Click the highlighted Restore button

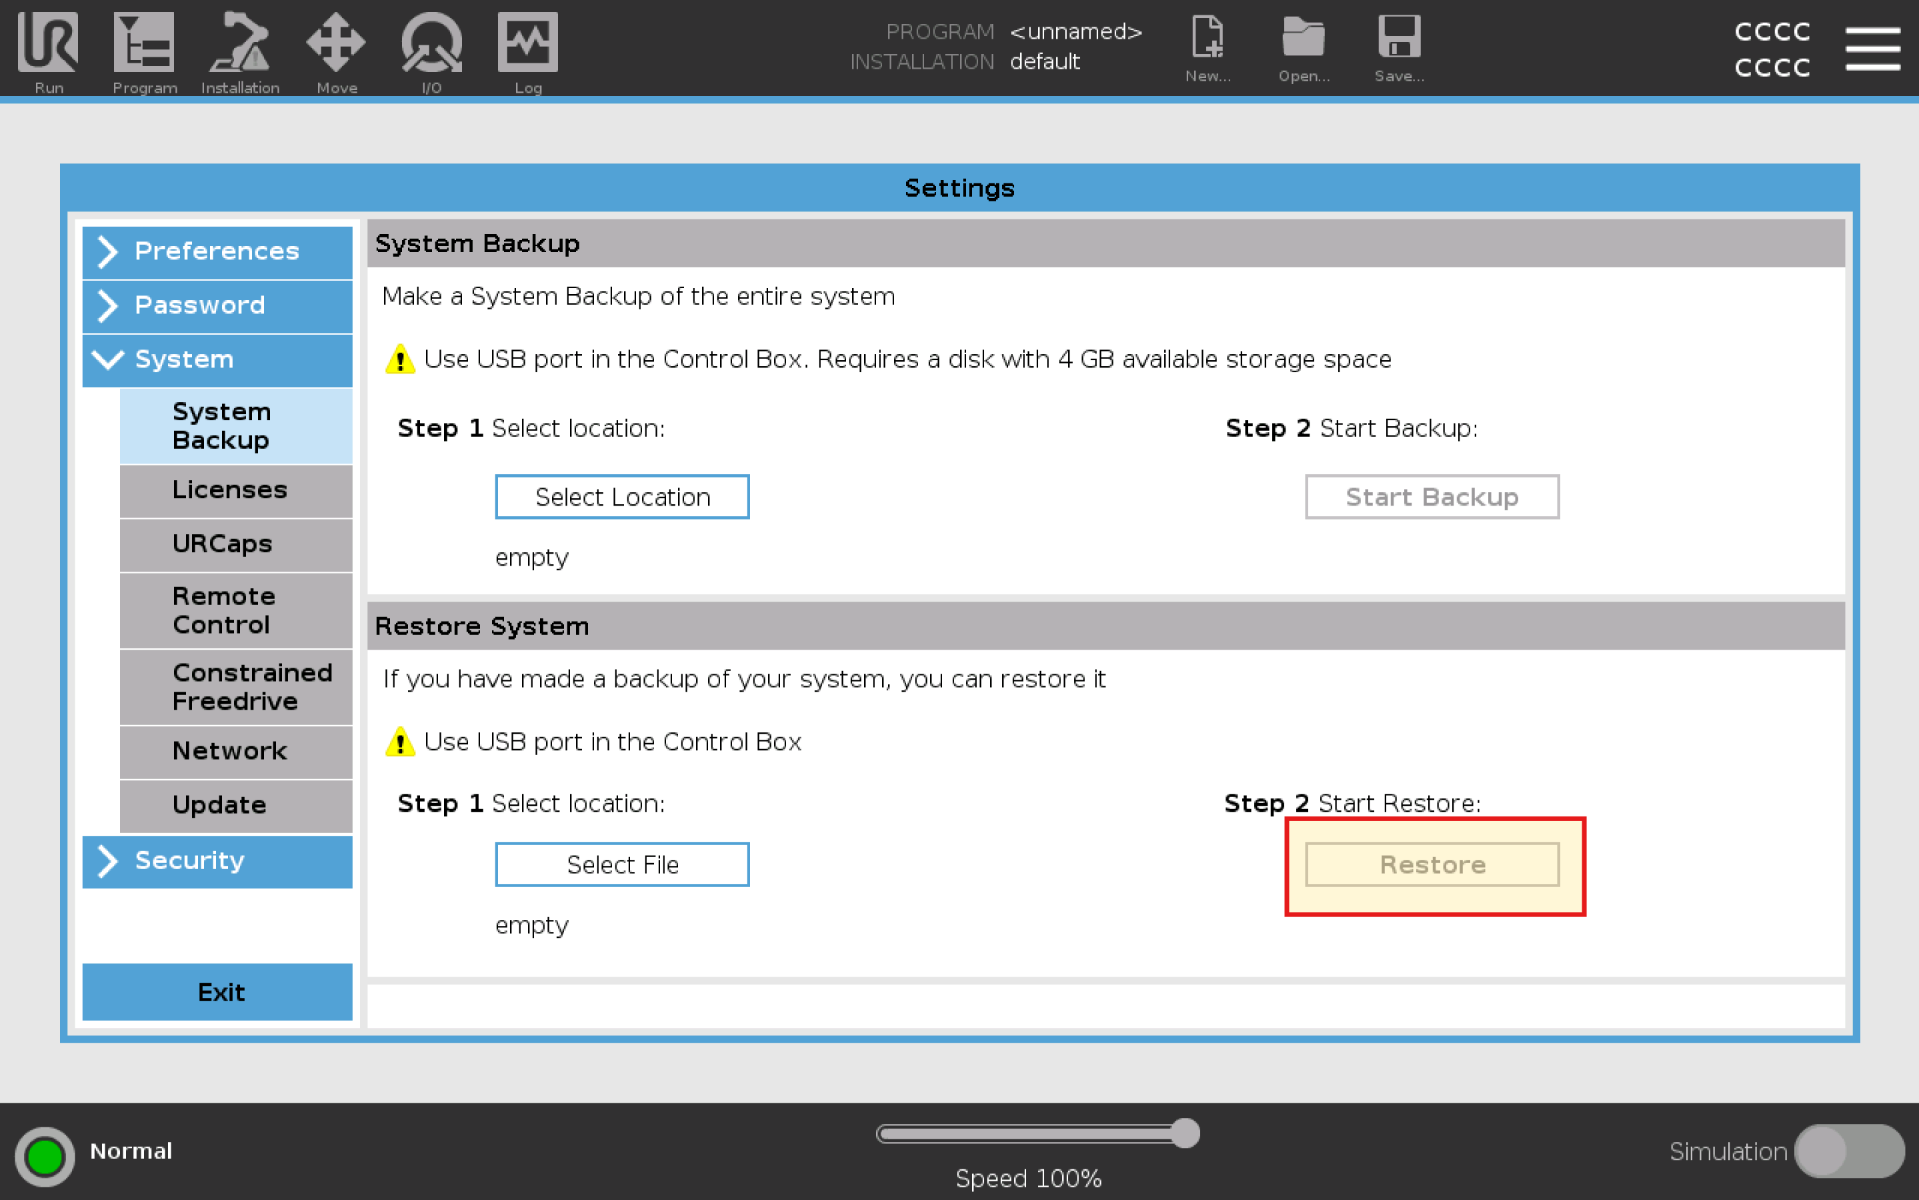[x=1432, y=864]
